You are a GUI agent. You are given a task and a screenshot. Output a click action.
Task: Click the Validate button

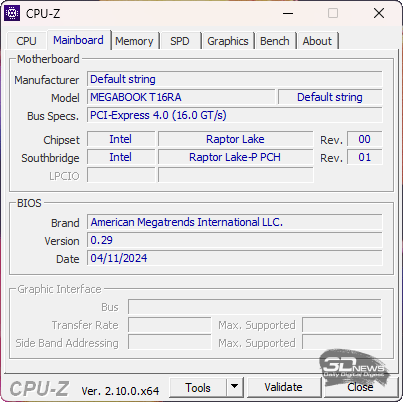[x=283, y=387]
